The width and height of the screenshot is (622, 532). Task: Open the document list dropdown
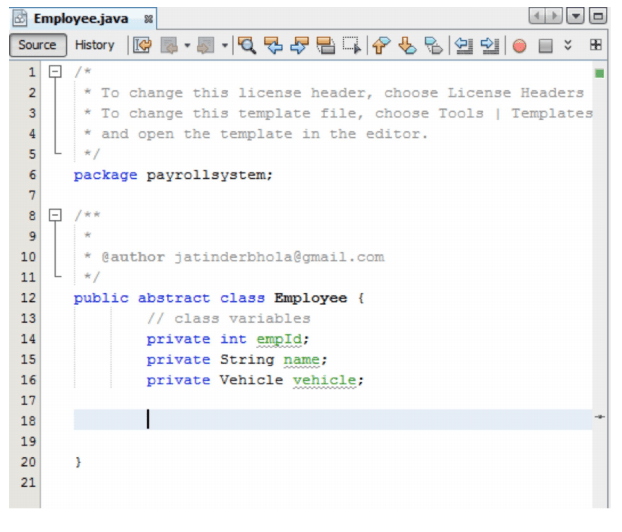[x=575, y=16]
